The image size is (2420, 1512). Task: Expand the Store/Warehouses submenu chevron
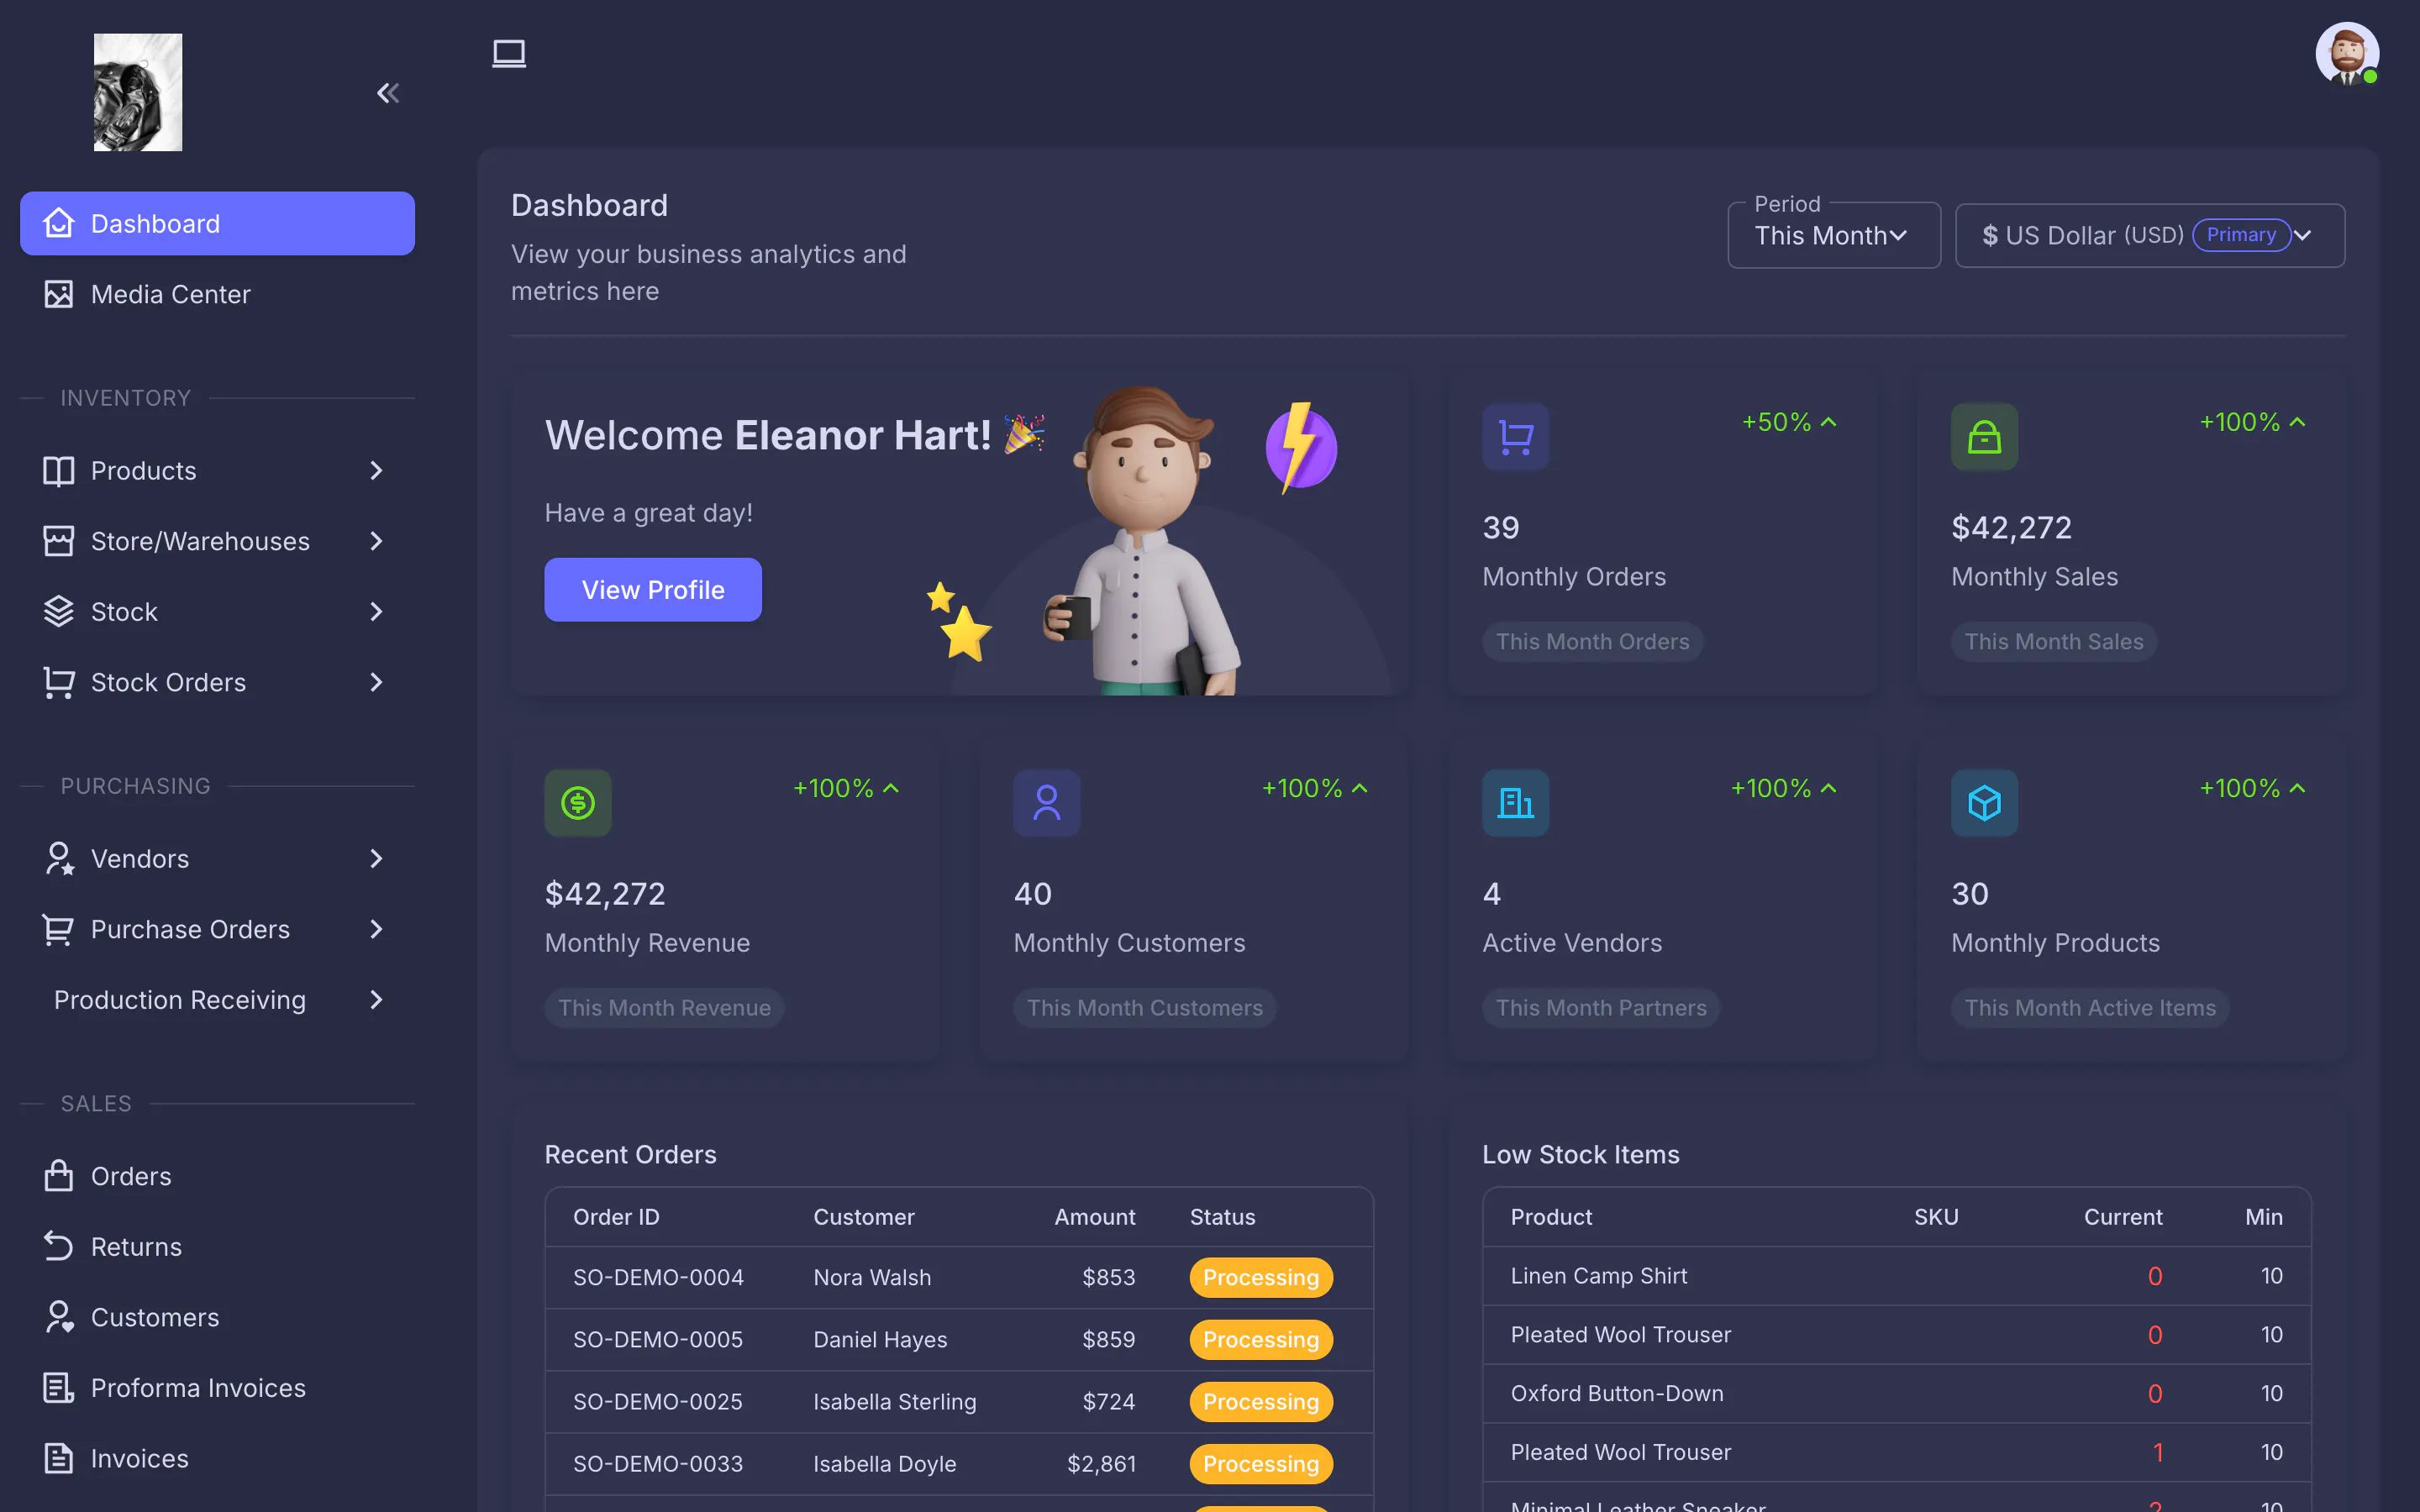[376, 541]
